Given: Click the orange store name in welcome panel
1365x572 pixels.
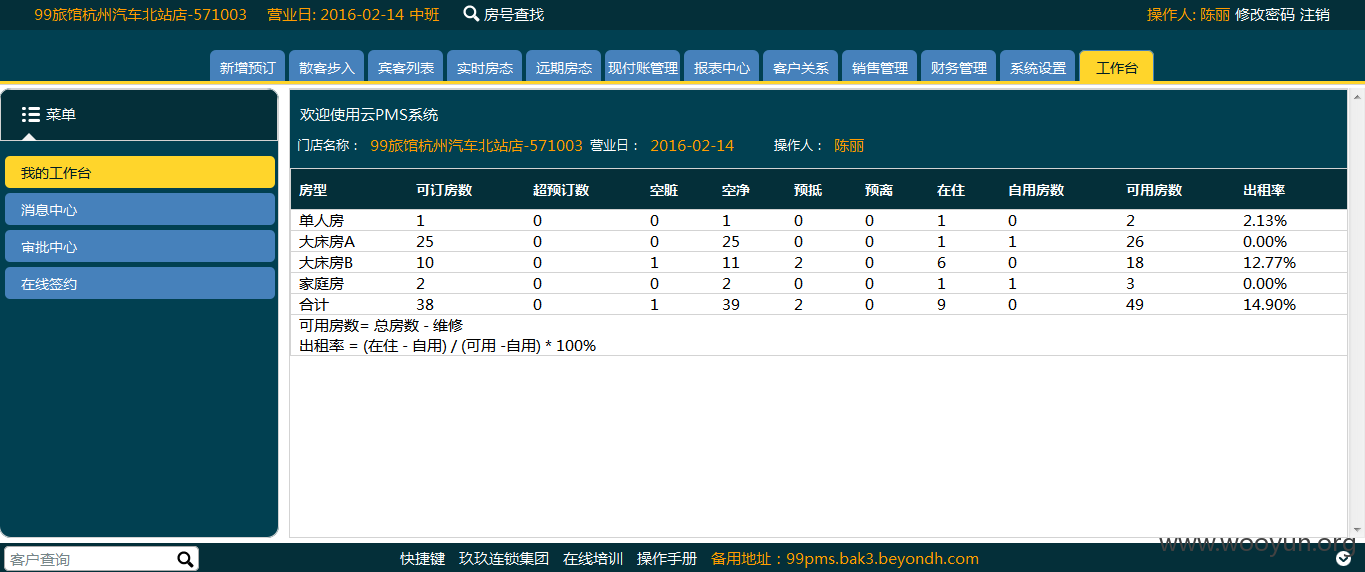Looking at the screenshot, I should [x=476, y=145].
